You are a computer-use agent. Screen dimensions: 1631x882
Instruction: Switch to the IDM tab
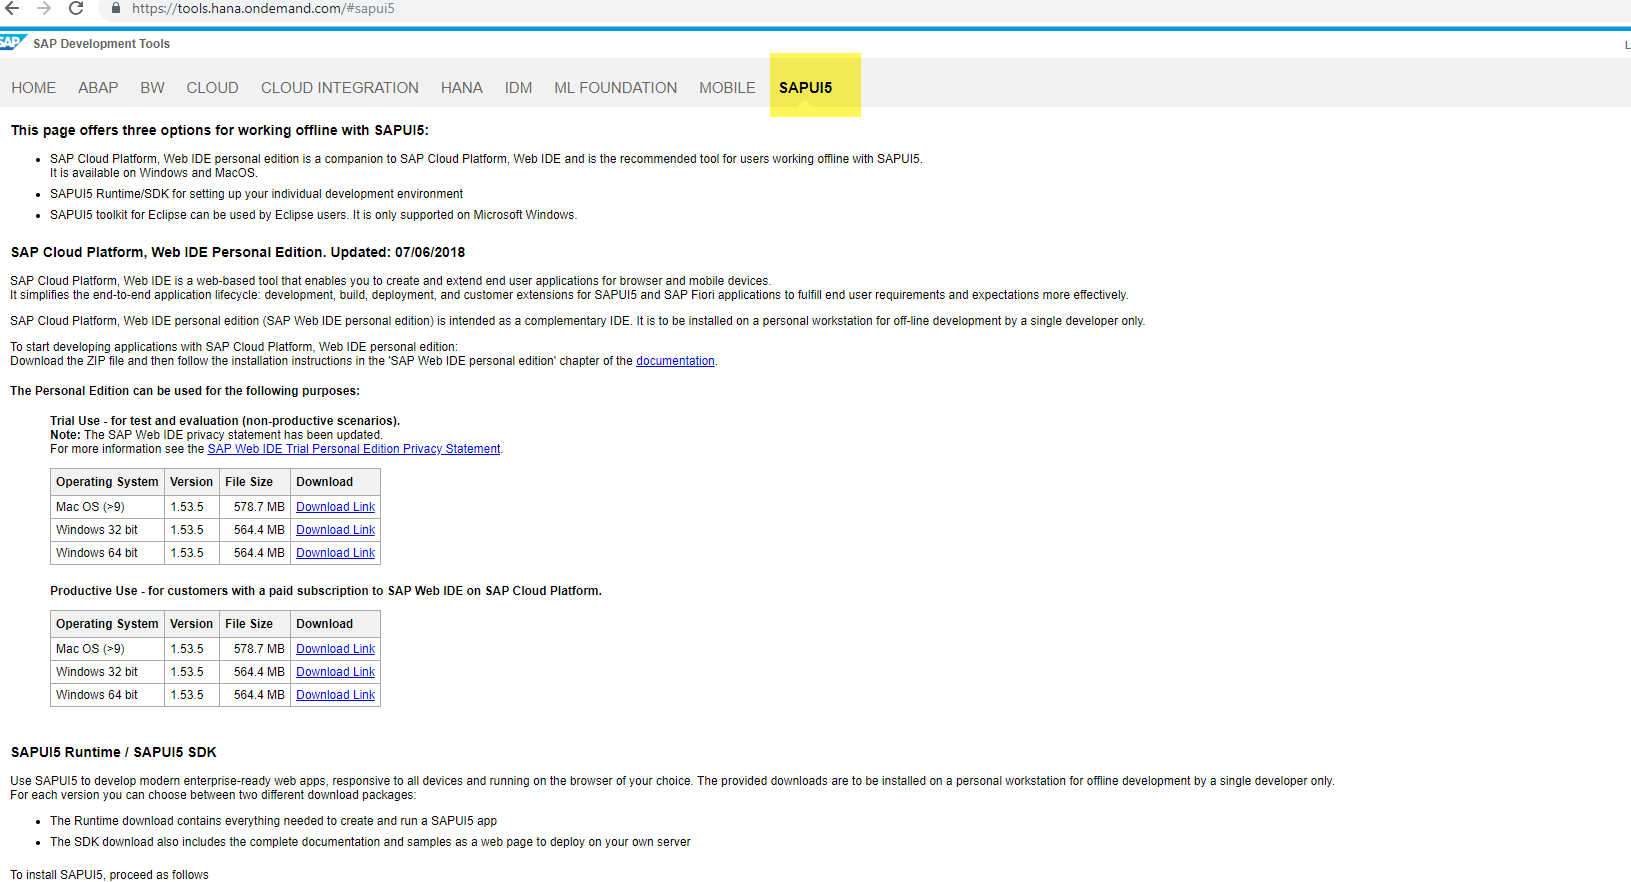[x=518, y=88]
